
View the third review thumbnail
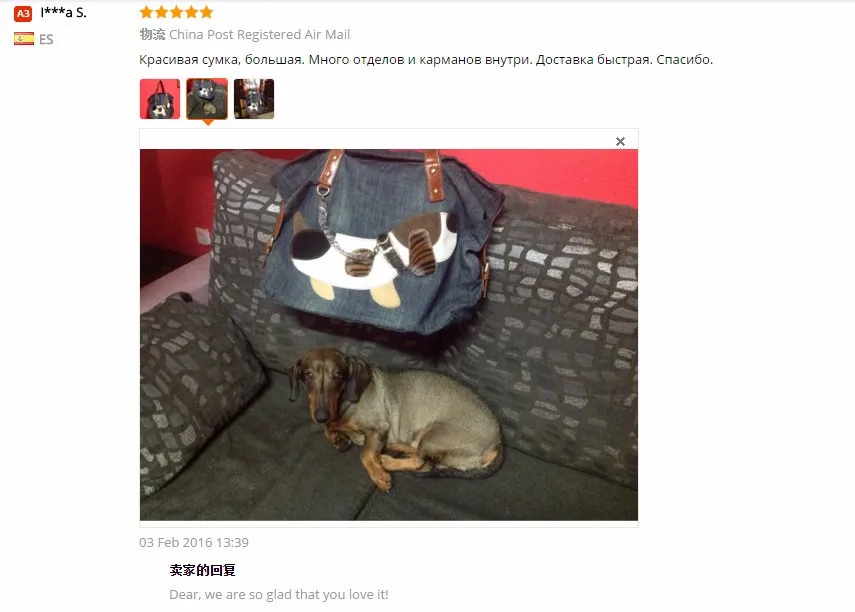[254, 99]
